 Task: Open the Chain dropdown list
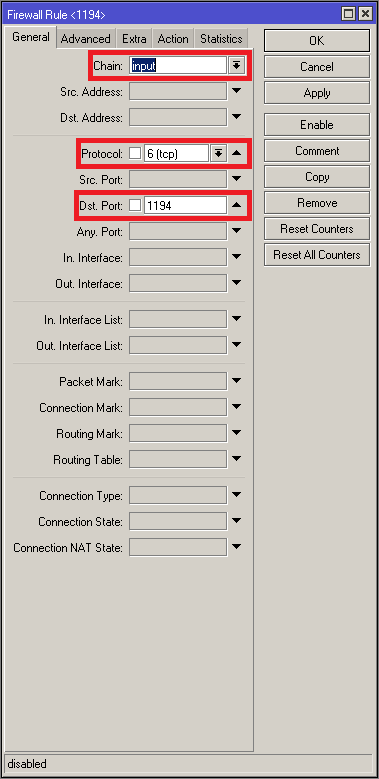click(x=236, y=66)
